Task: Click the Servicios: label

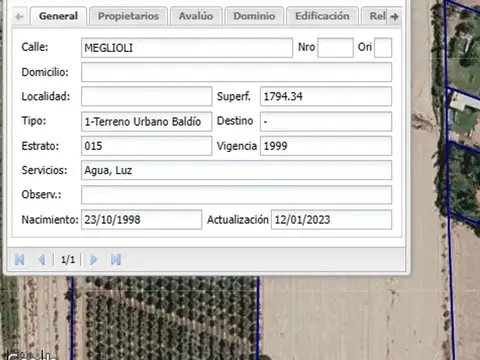Action: tap(44, 170)
